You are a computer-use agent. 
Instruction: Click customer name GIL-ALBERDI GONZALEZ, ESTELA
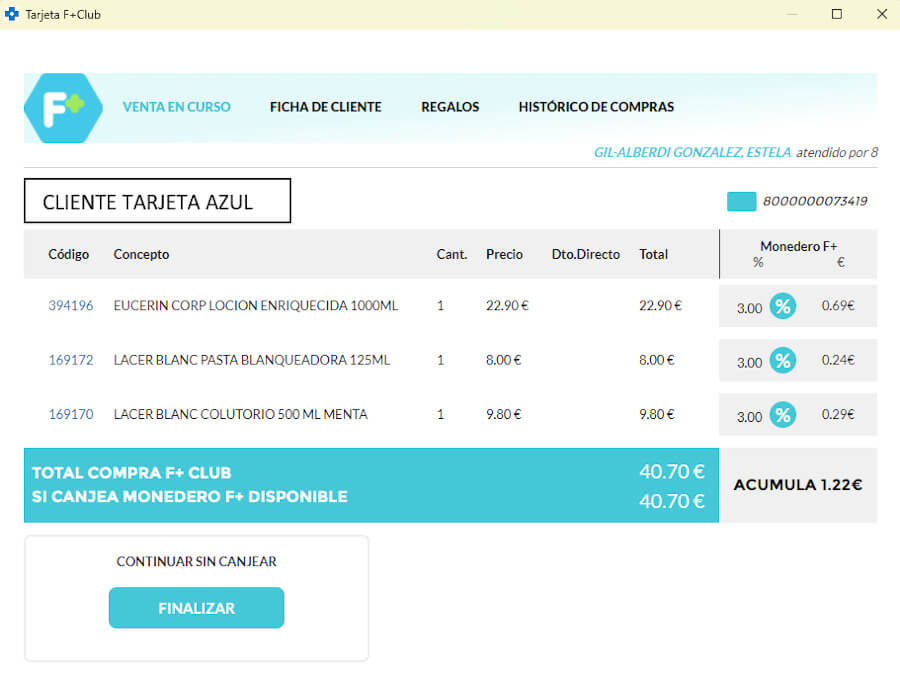pos(692,153)
